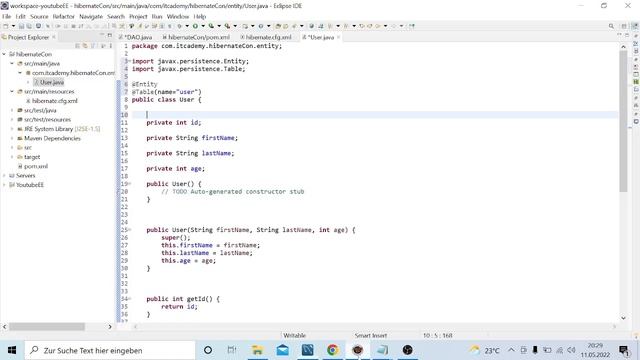Expand the Maven Dependencies node
Image resolution: width=640 pixels, height=360 pixels.
tap(12, 138)
